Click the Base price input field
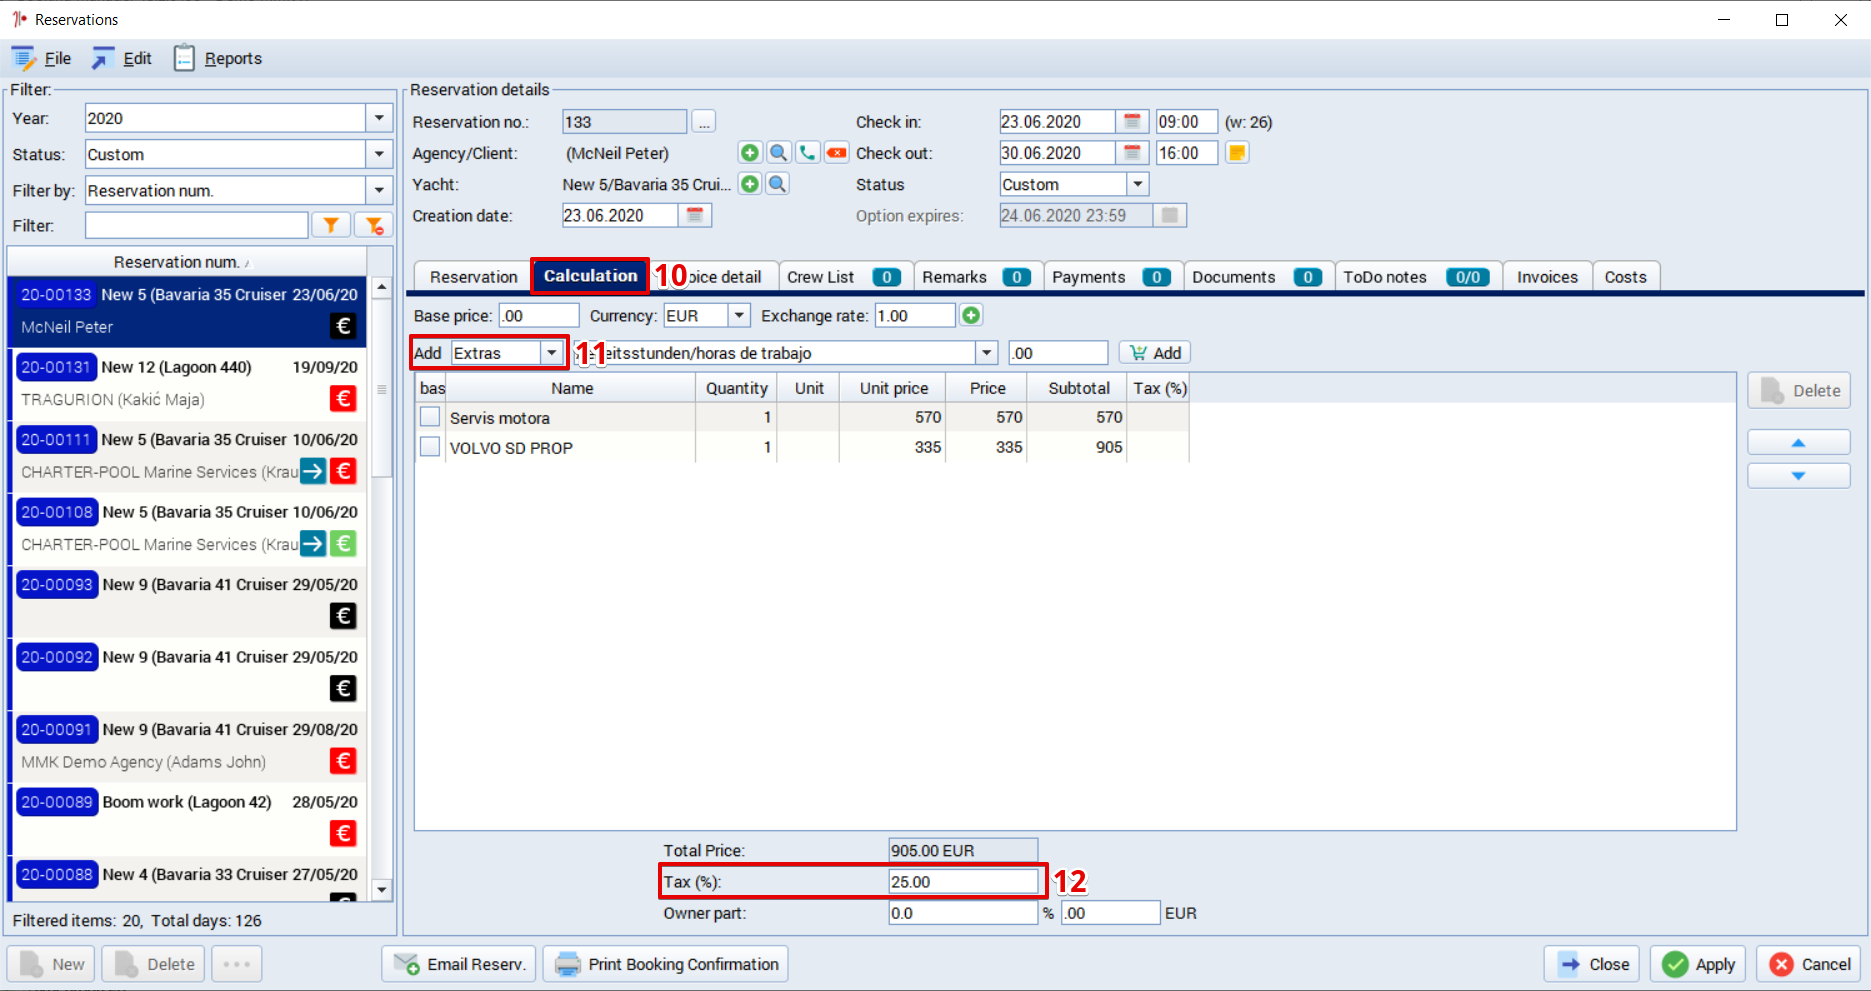This screenshot has height=991, width=1871. pos(539,315)
